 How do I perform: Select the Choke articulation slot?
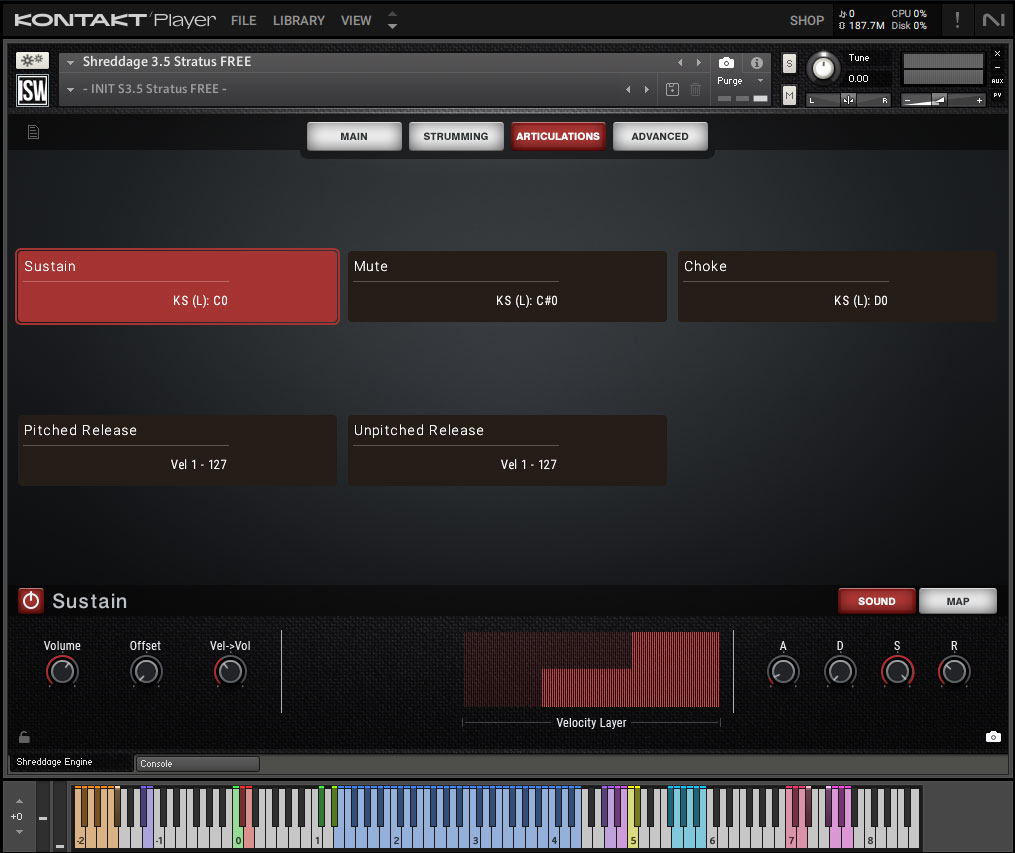coord(837,286)
